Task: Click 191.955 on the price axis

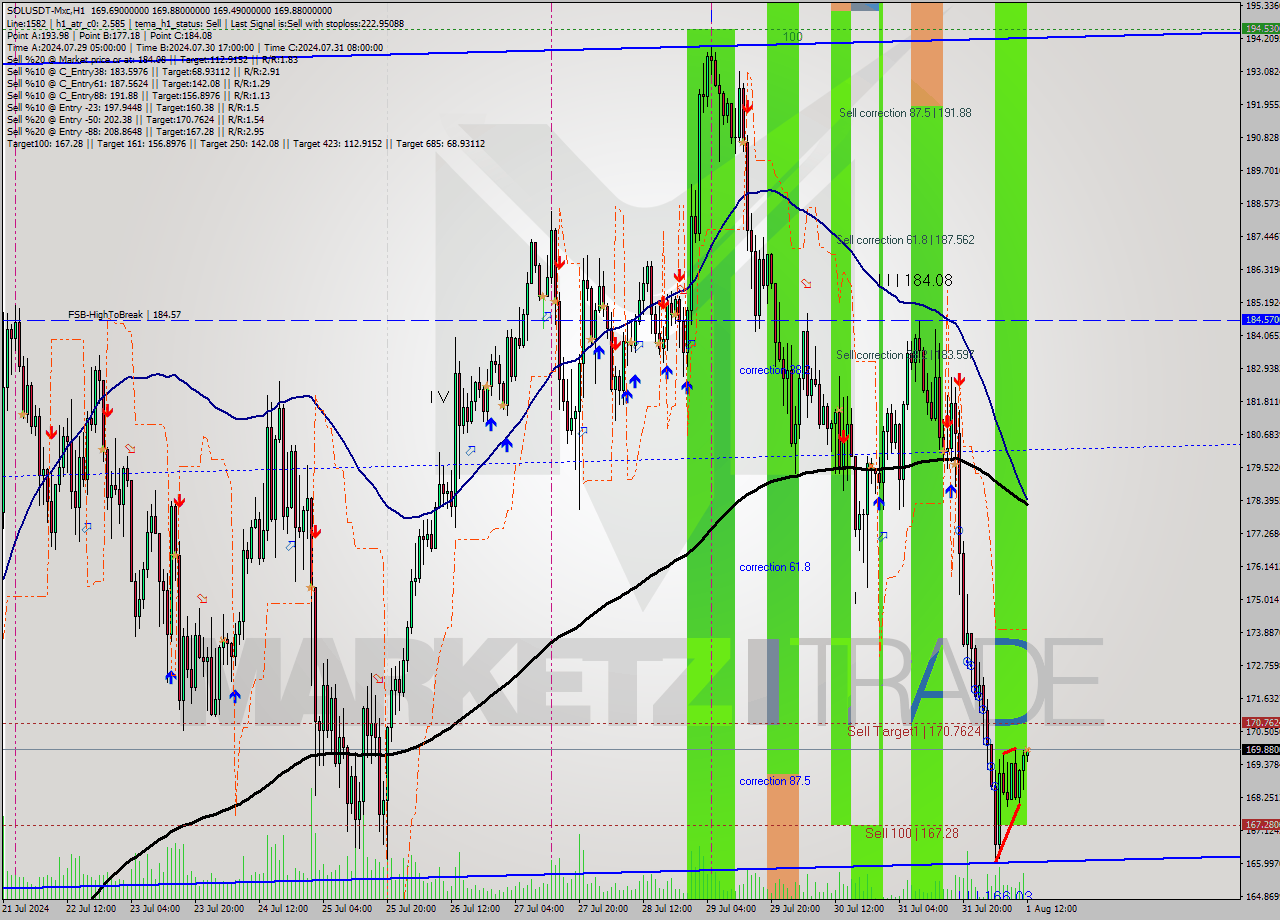Action: pos(1262,105)
